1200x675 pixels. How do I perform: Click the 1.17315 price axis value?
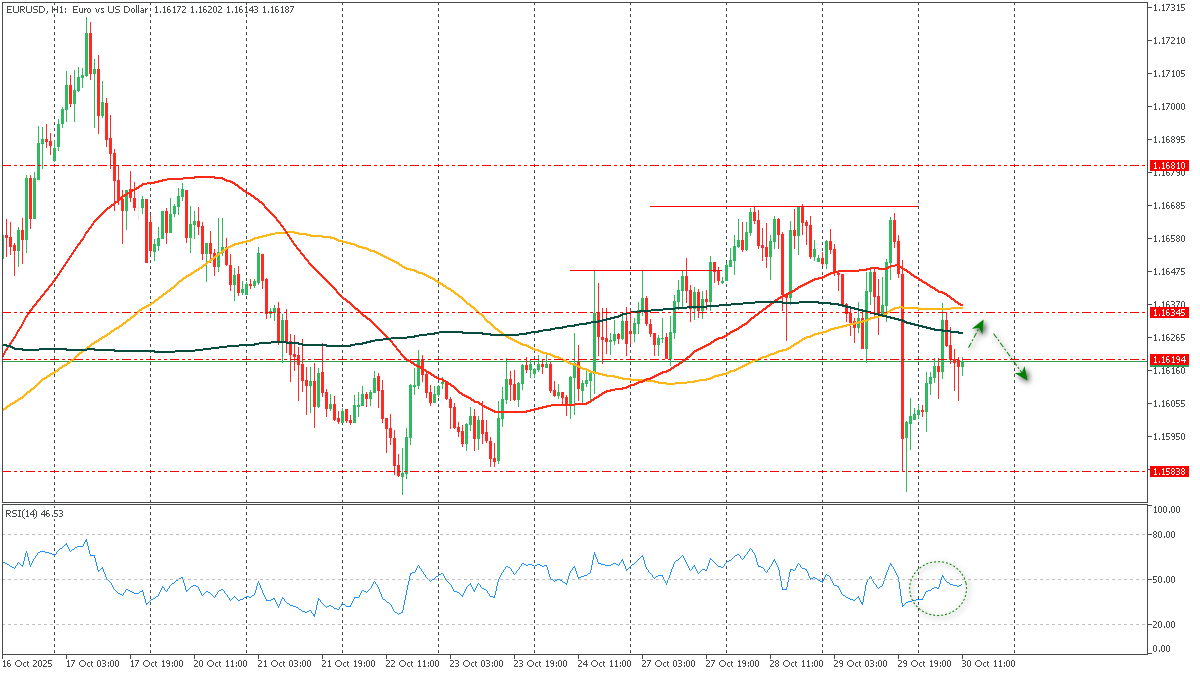pos(1169,7)
